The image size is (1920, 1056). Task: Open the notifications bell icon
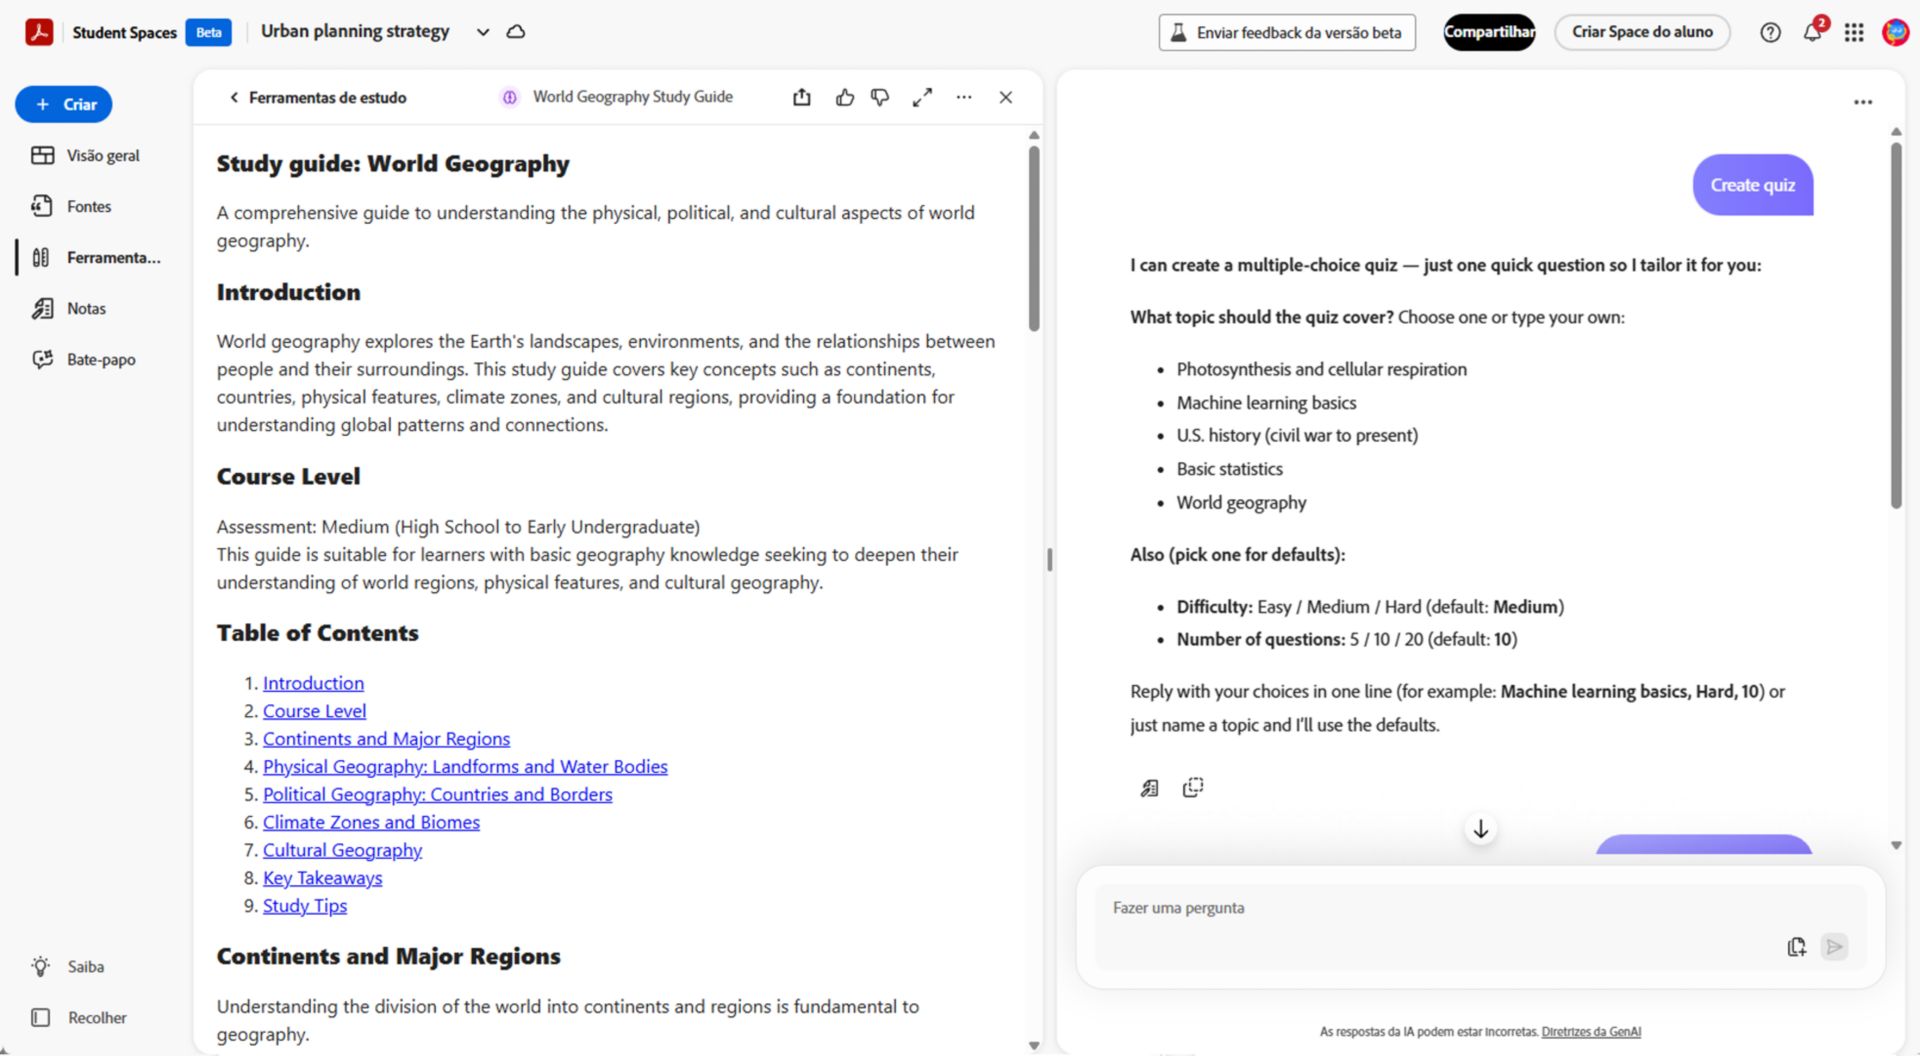(x=1812, y=32)
